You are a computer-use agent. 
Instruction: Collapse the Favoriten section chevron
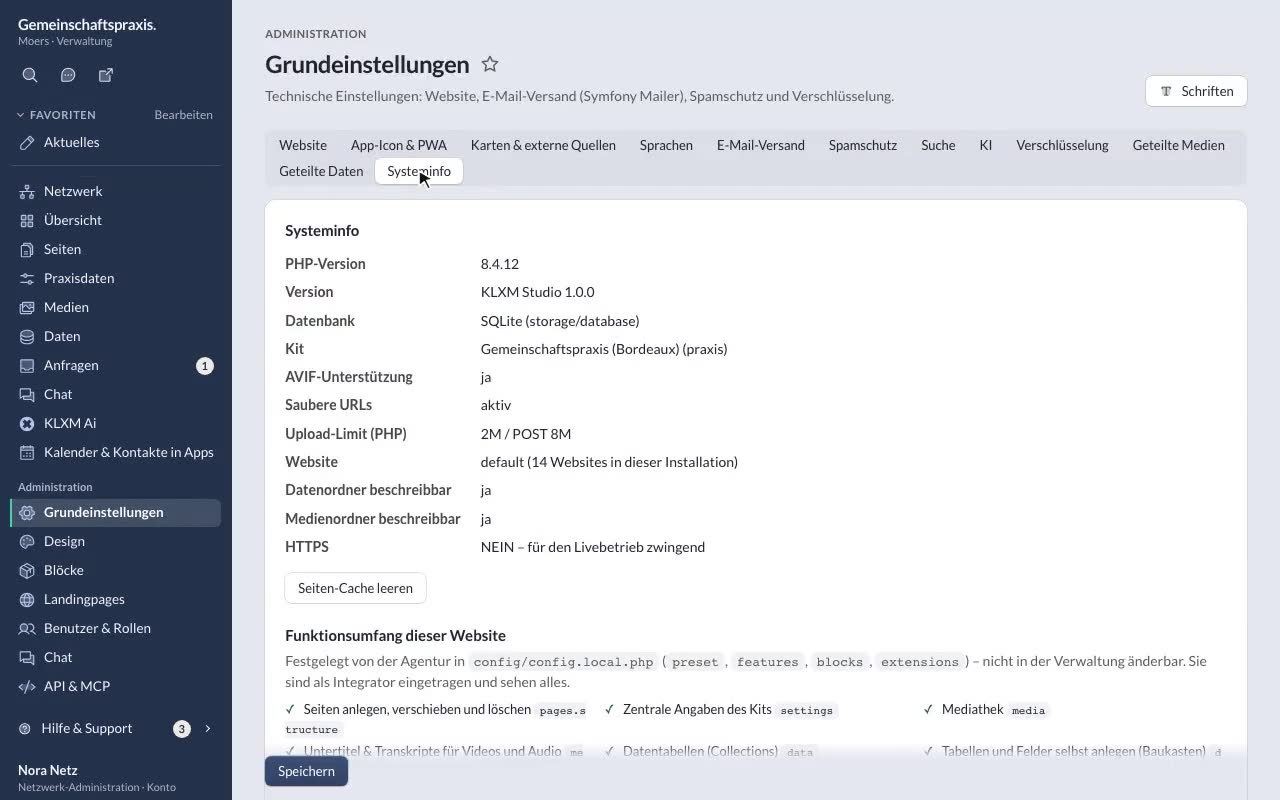pyautogui.click(x=21, y=115)
